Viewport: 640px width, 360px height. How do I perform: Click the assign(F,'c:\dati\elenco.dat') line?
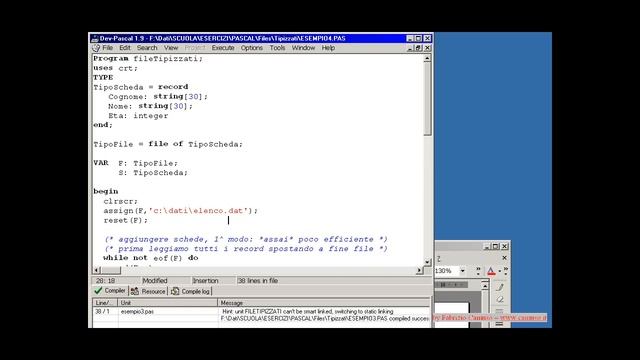click(180, 211)
